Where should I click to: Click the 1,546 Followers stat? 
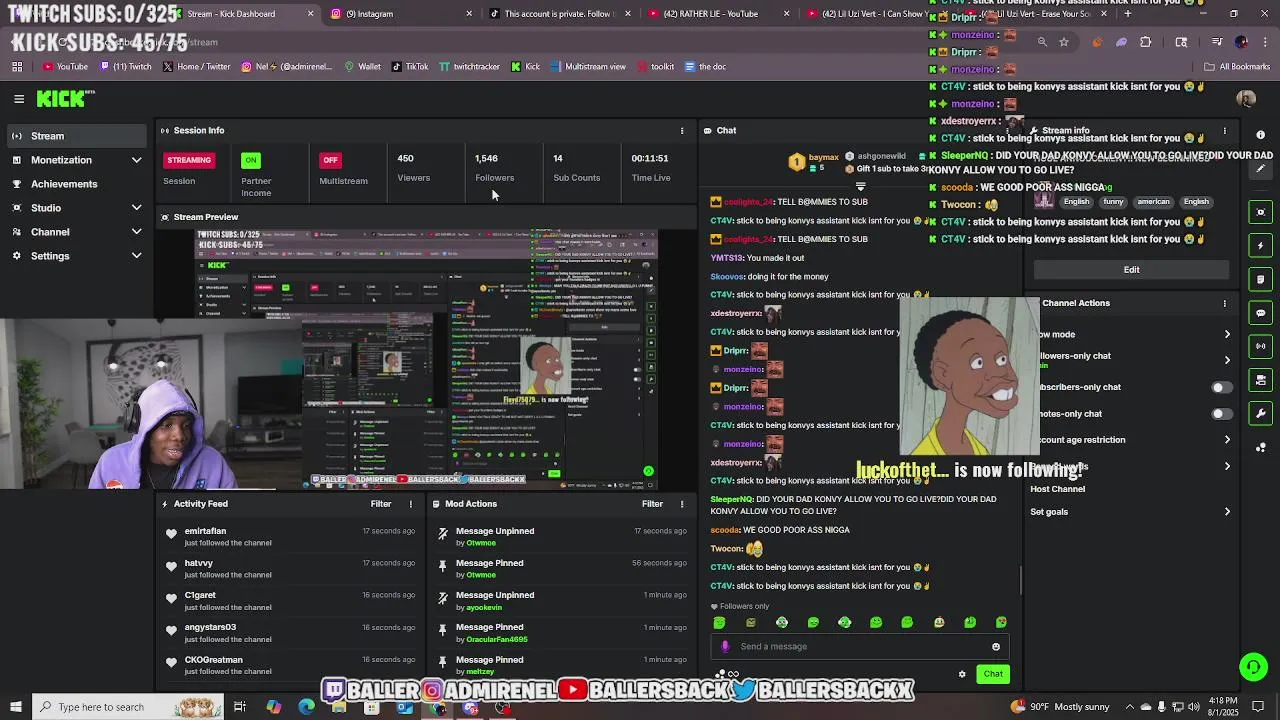[x=494, y=168]
